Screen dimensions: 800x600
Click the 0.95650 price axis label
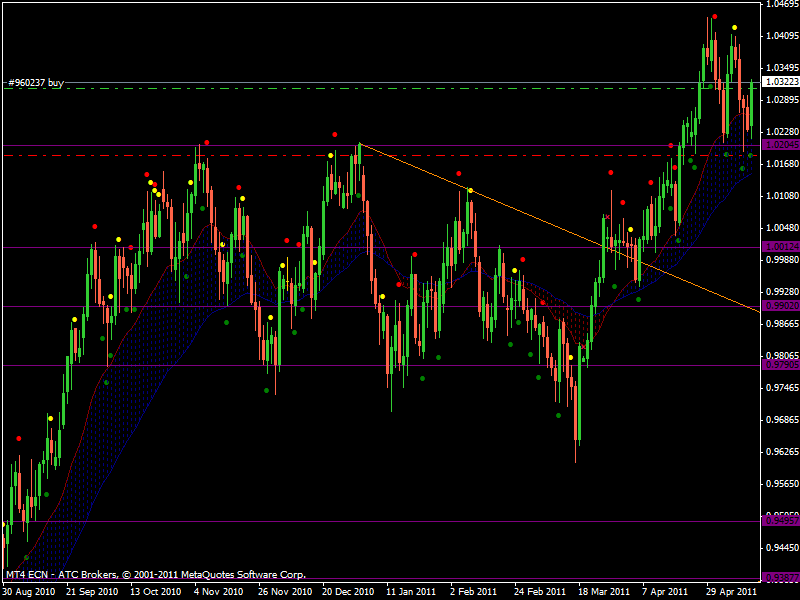click(x=782, y=484)
